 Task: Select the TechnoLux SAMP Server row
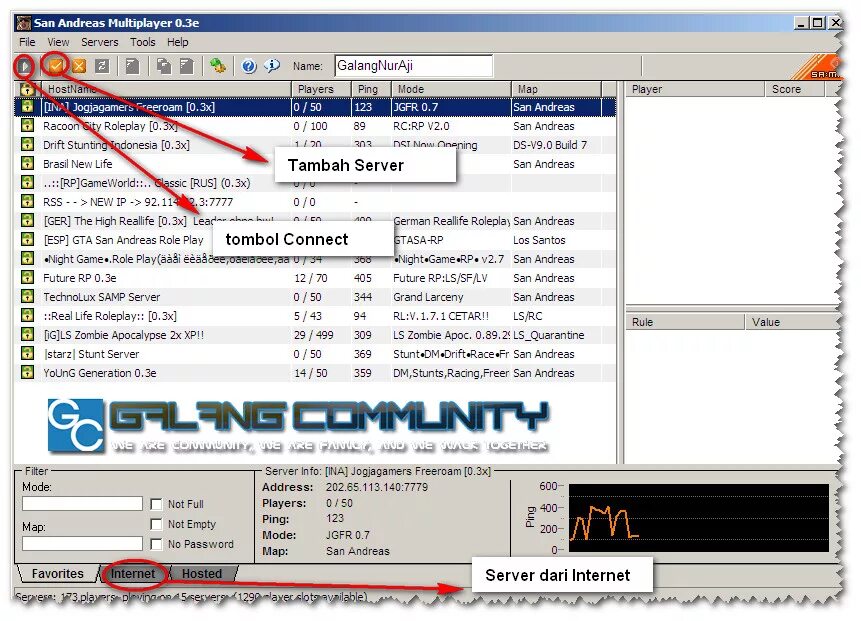point(315,297)
